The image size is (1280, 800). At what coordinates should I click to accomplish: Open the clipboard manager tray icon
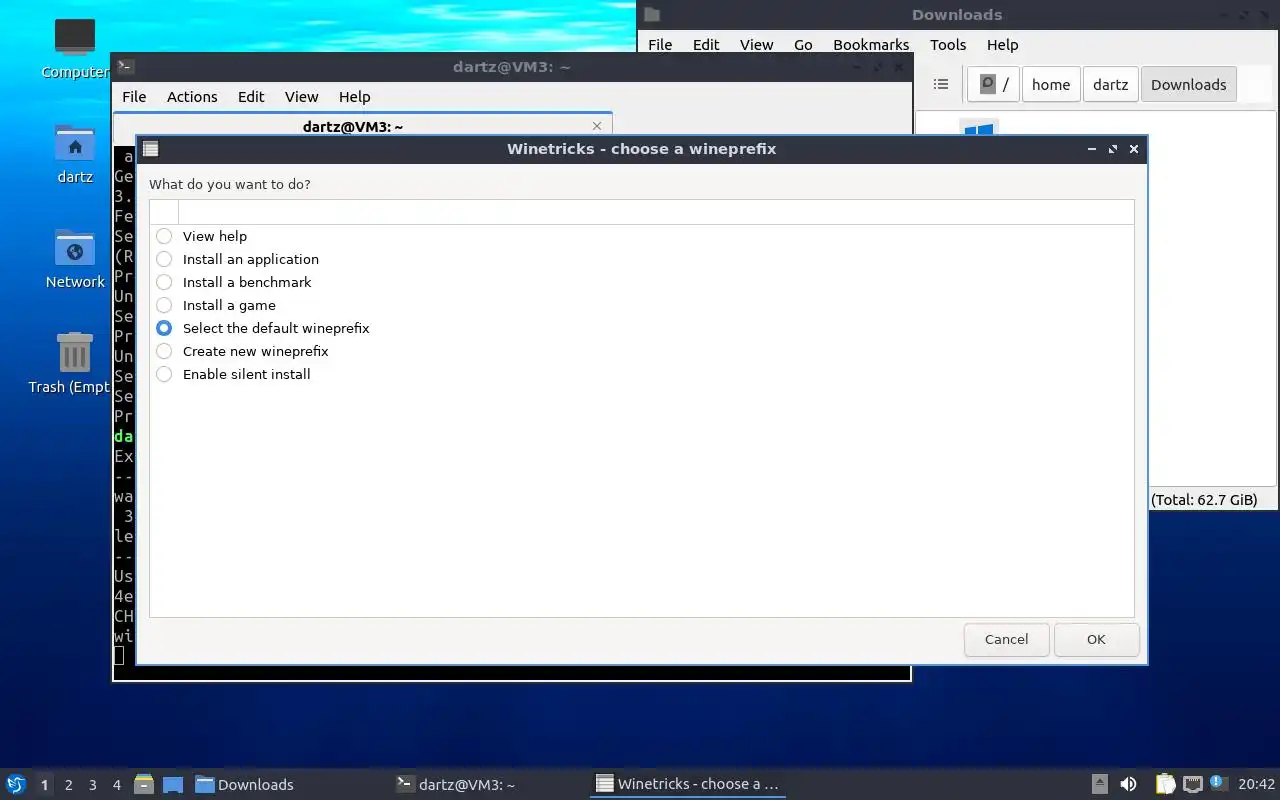[1165, 784]
